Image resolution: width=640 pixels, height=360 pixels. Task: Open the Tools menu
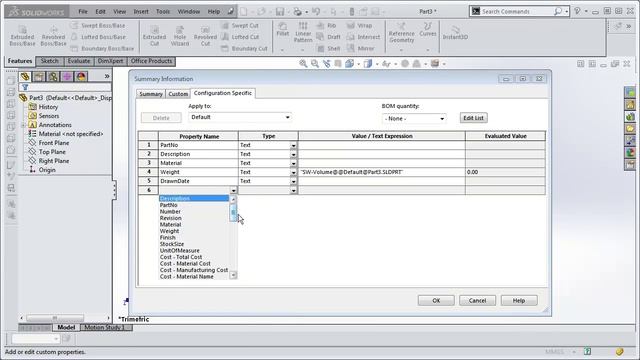163,11
